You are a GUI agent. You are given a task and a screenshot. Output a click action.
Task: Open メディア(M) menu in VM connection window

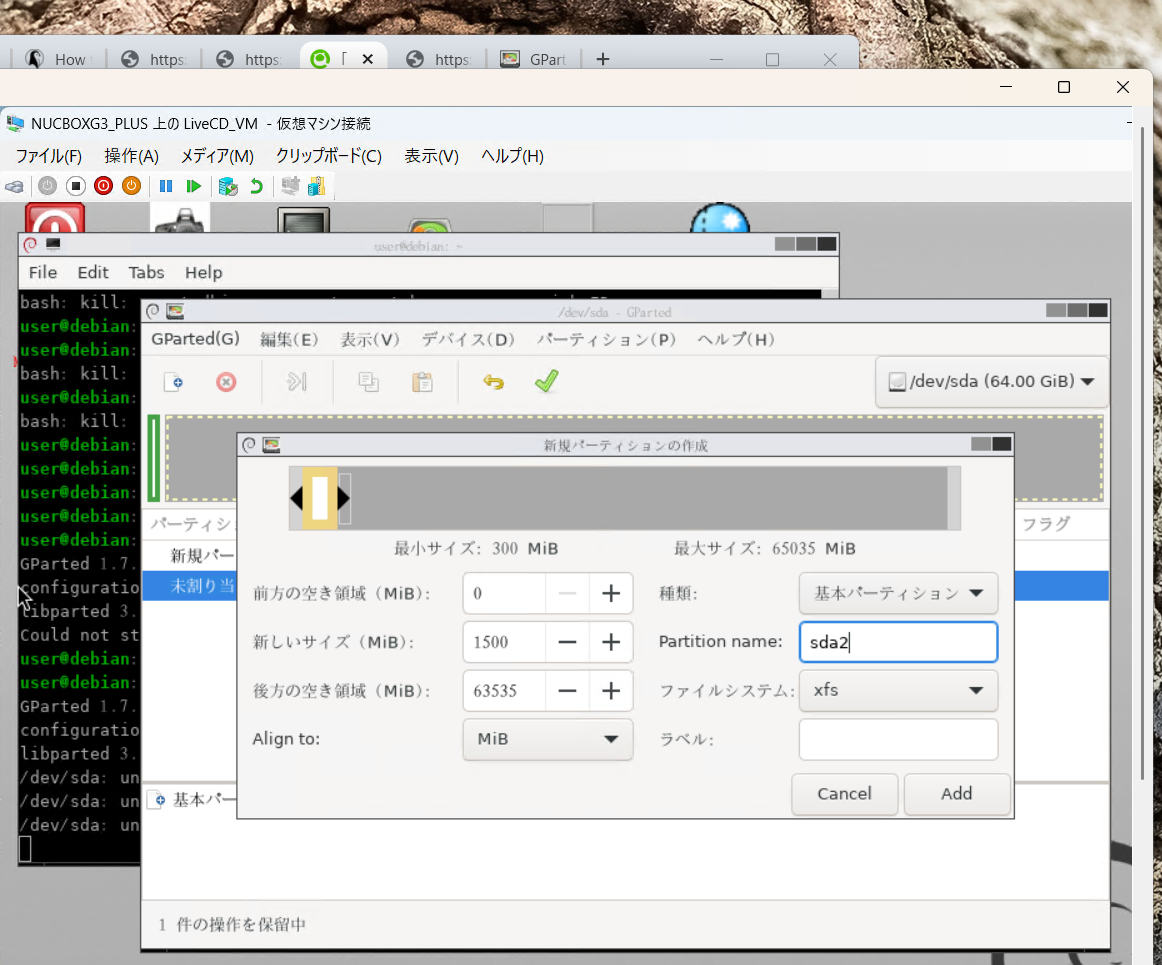(218, 156)
